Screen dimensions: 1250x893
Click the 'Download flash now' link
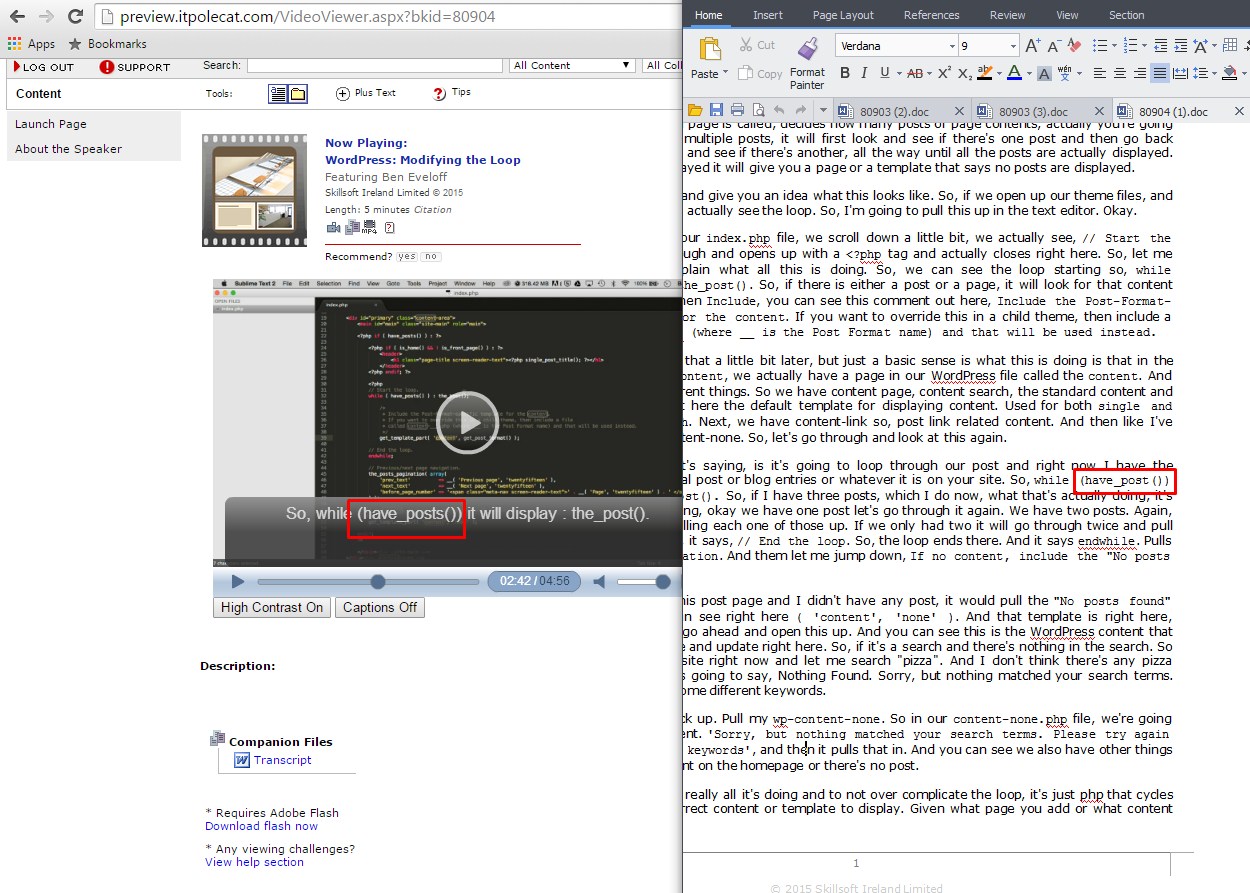[x=261, y=826]
